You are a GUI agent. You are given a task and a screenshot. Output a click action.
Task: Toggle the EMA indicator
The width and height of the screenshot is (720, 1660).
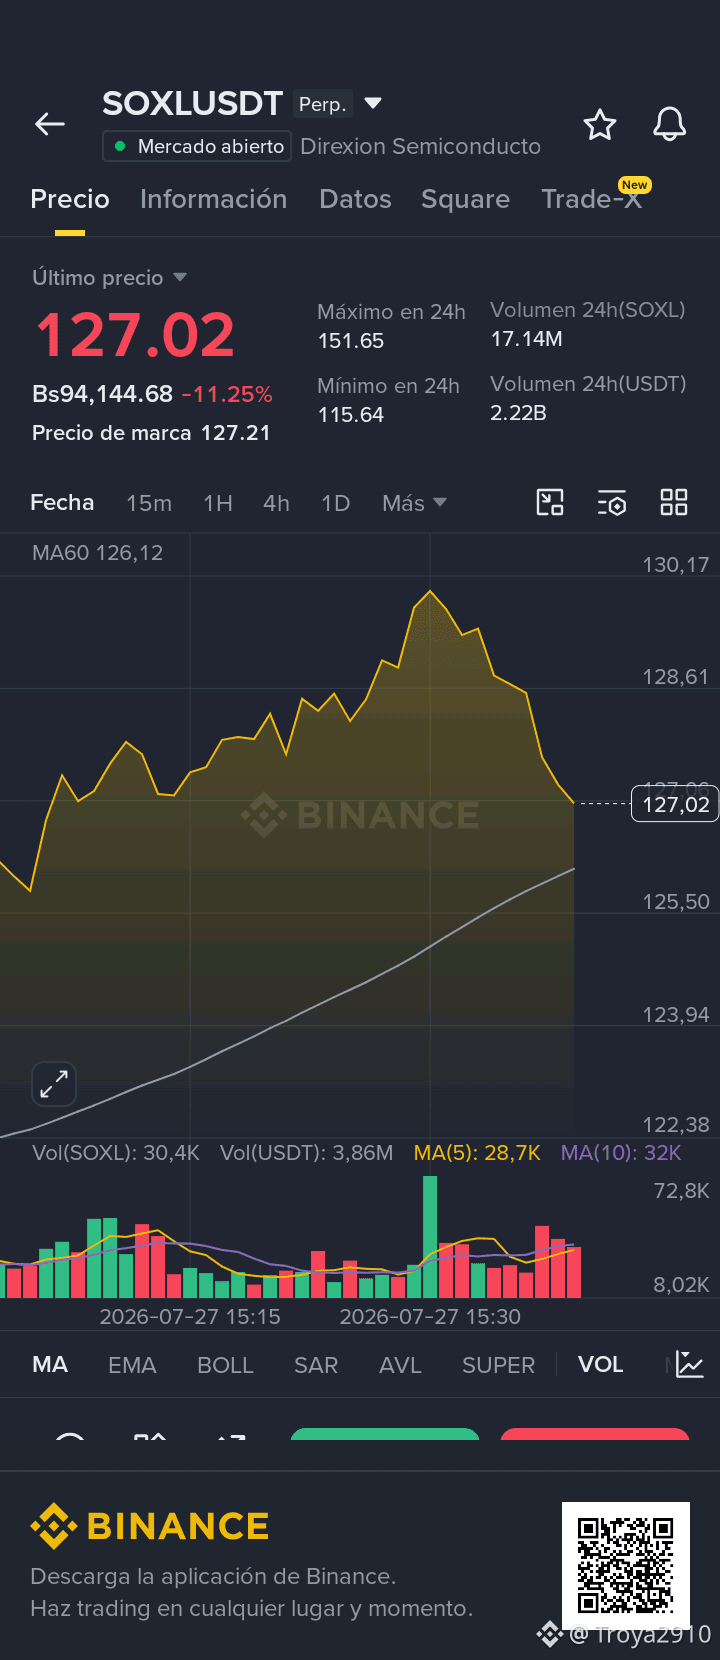pyautogui.click(x=132, y=1365)
